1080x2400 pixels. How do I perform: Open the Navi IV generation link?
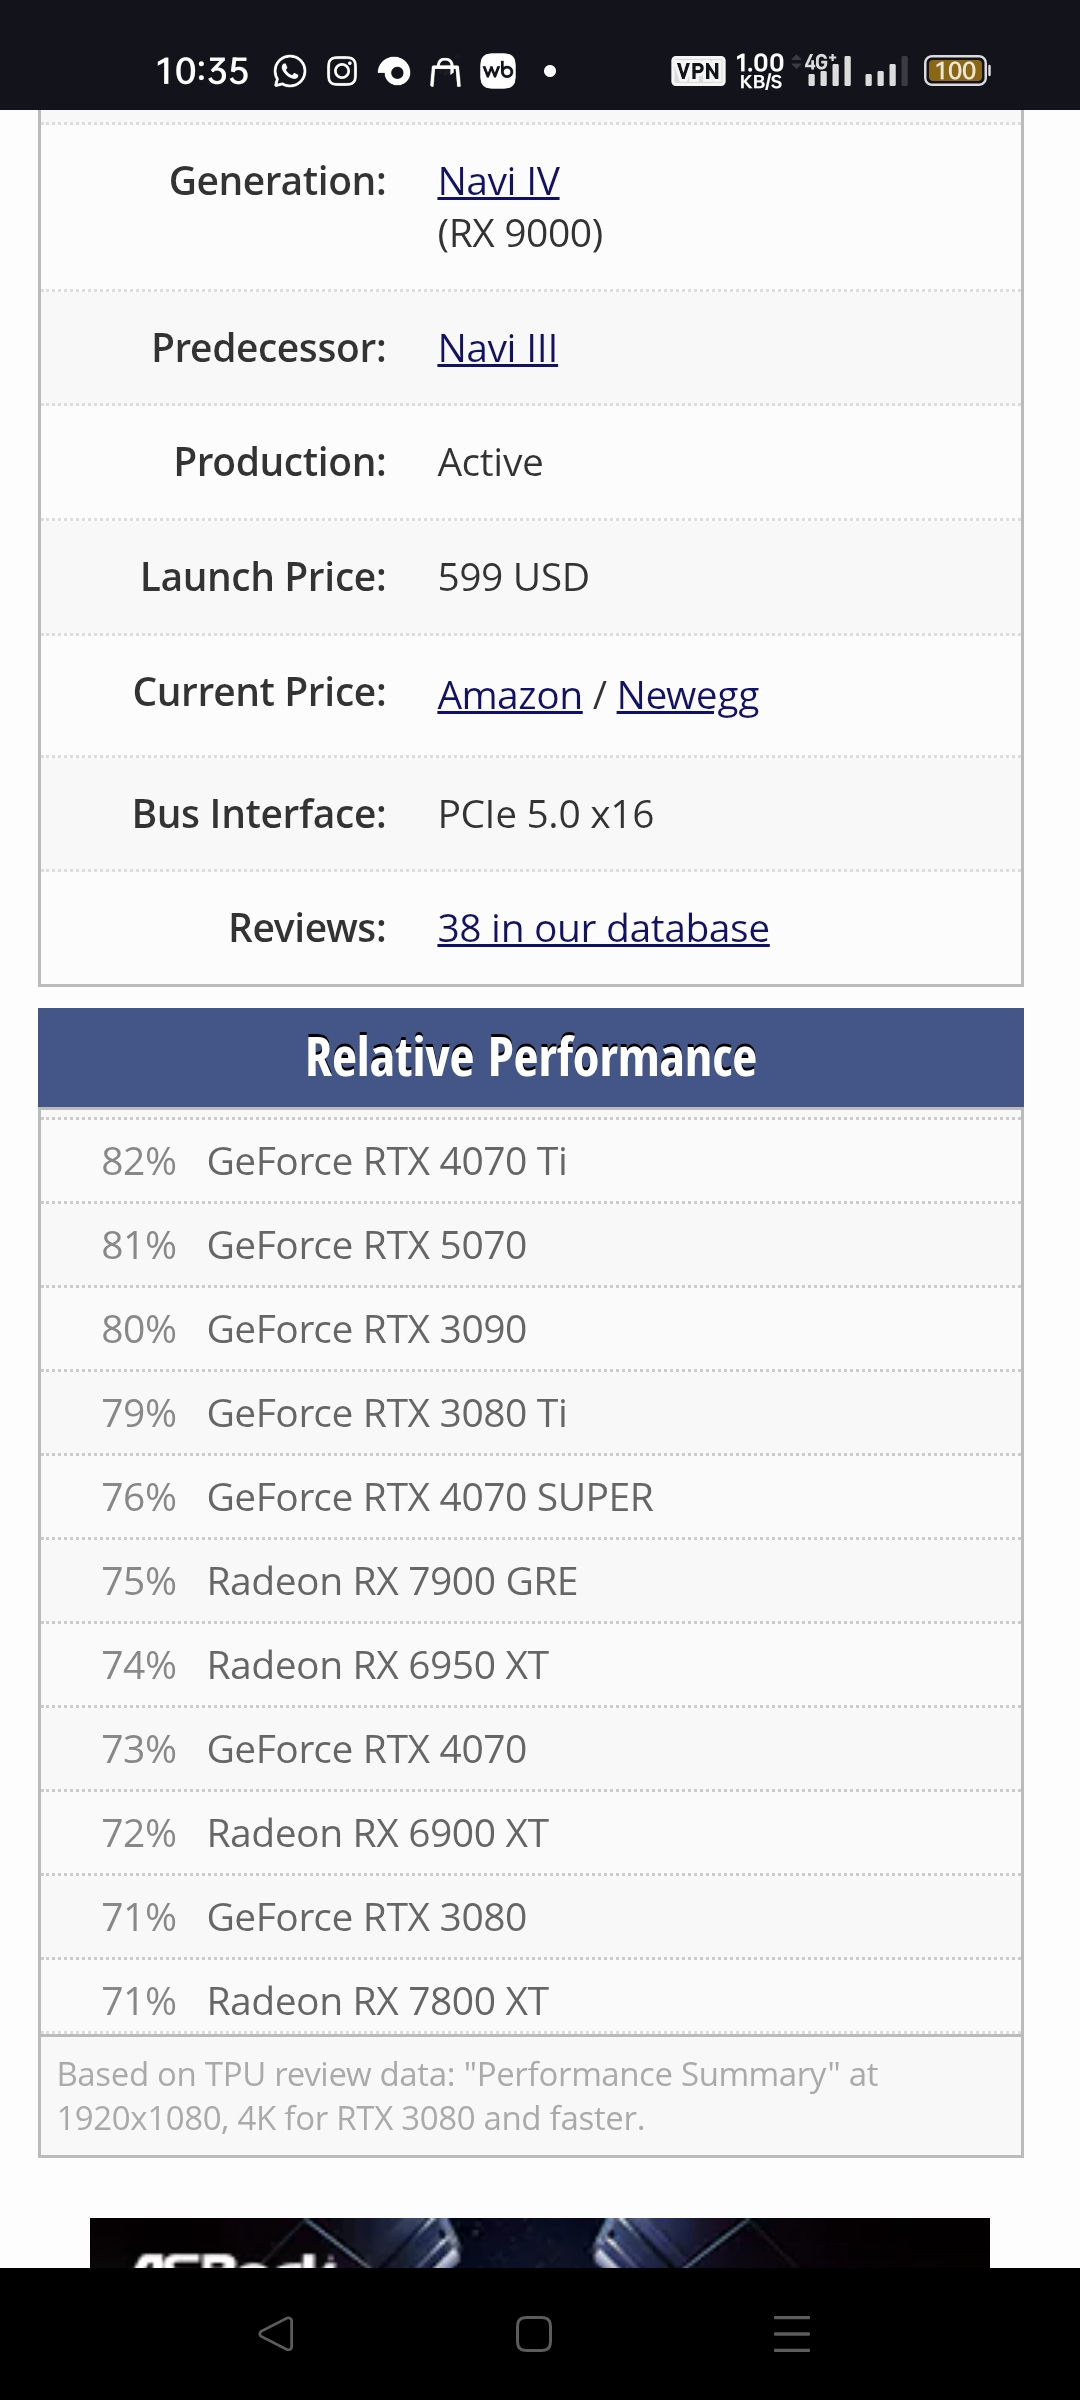tap(498, 182)
